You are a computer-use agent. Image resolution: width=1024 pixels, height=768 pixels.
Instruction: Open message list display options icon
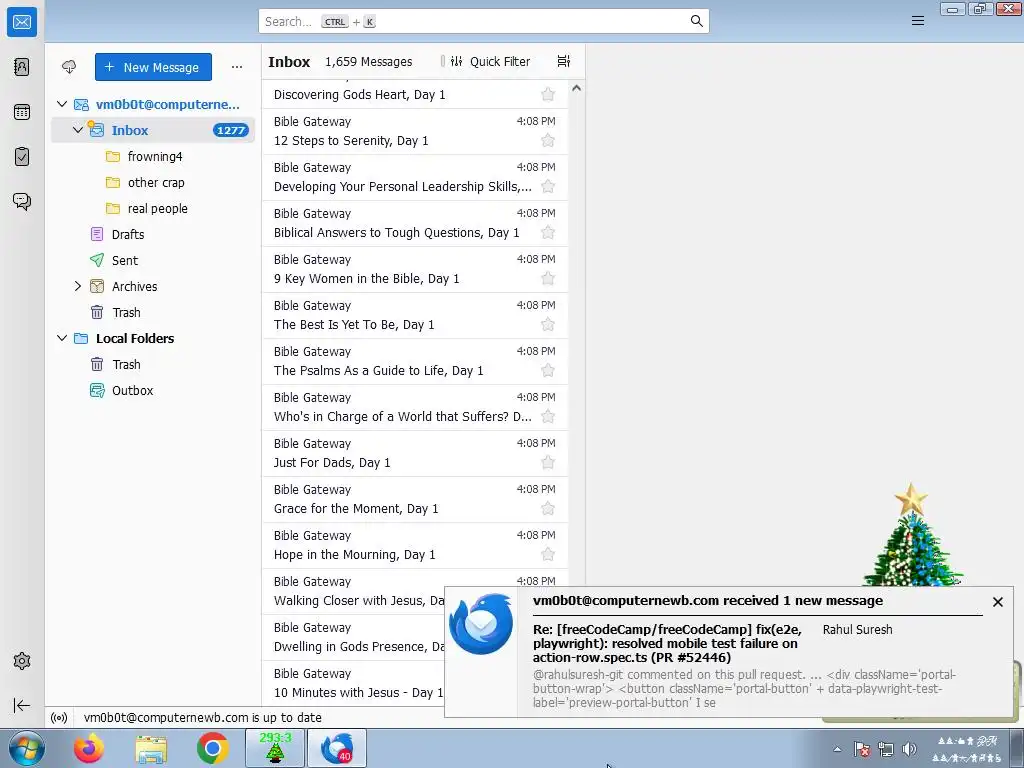click(564, 61)
